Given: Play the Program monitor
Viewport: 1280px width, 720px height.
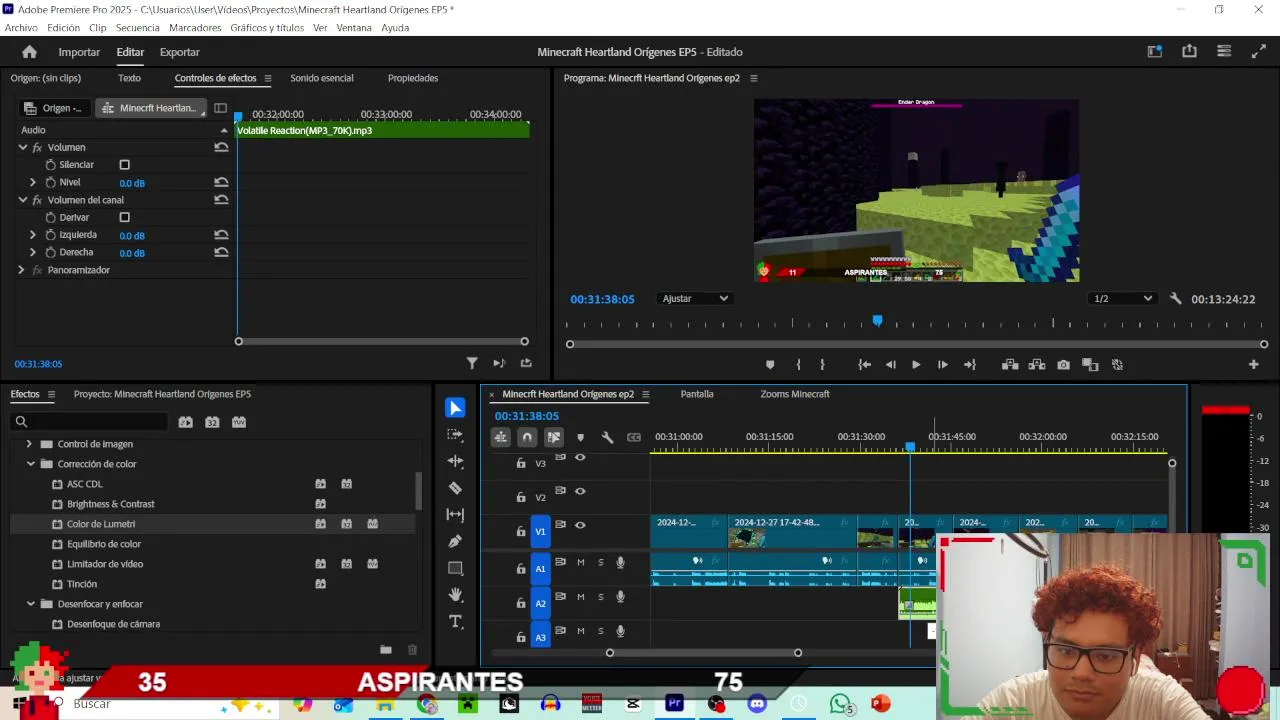Looking at the screenshot, I should pyautogui.click(x=916, y=365).
